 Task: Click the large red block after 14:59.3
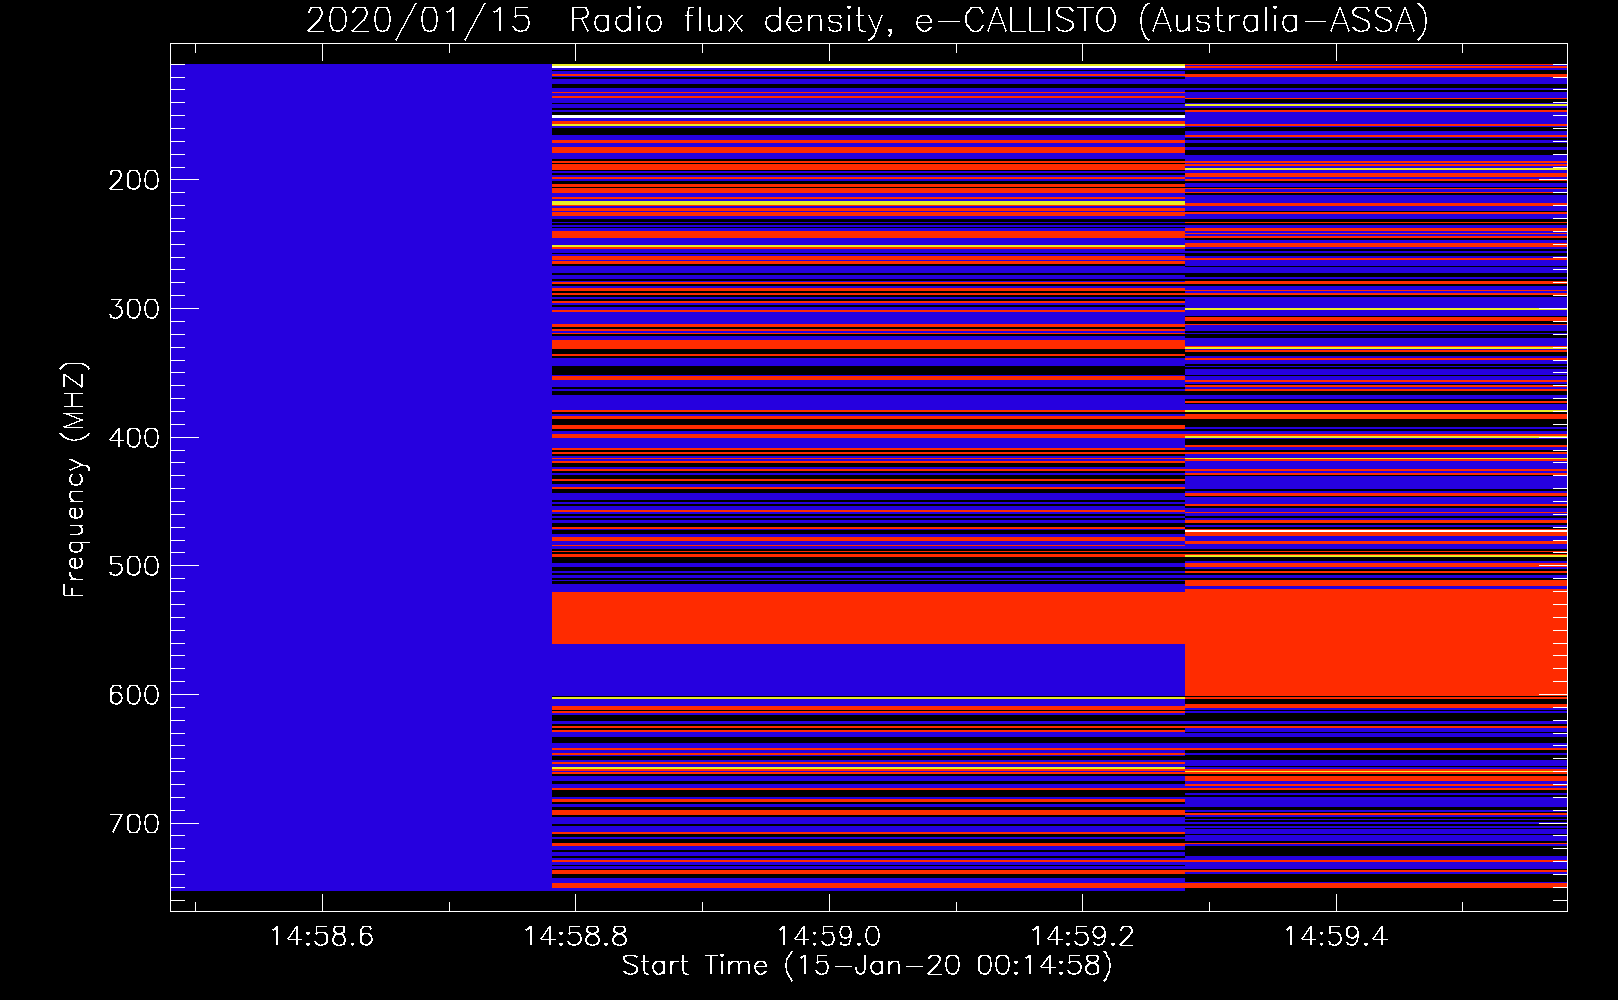pyautogui.click(x=1376, y=642)
